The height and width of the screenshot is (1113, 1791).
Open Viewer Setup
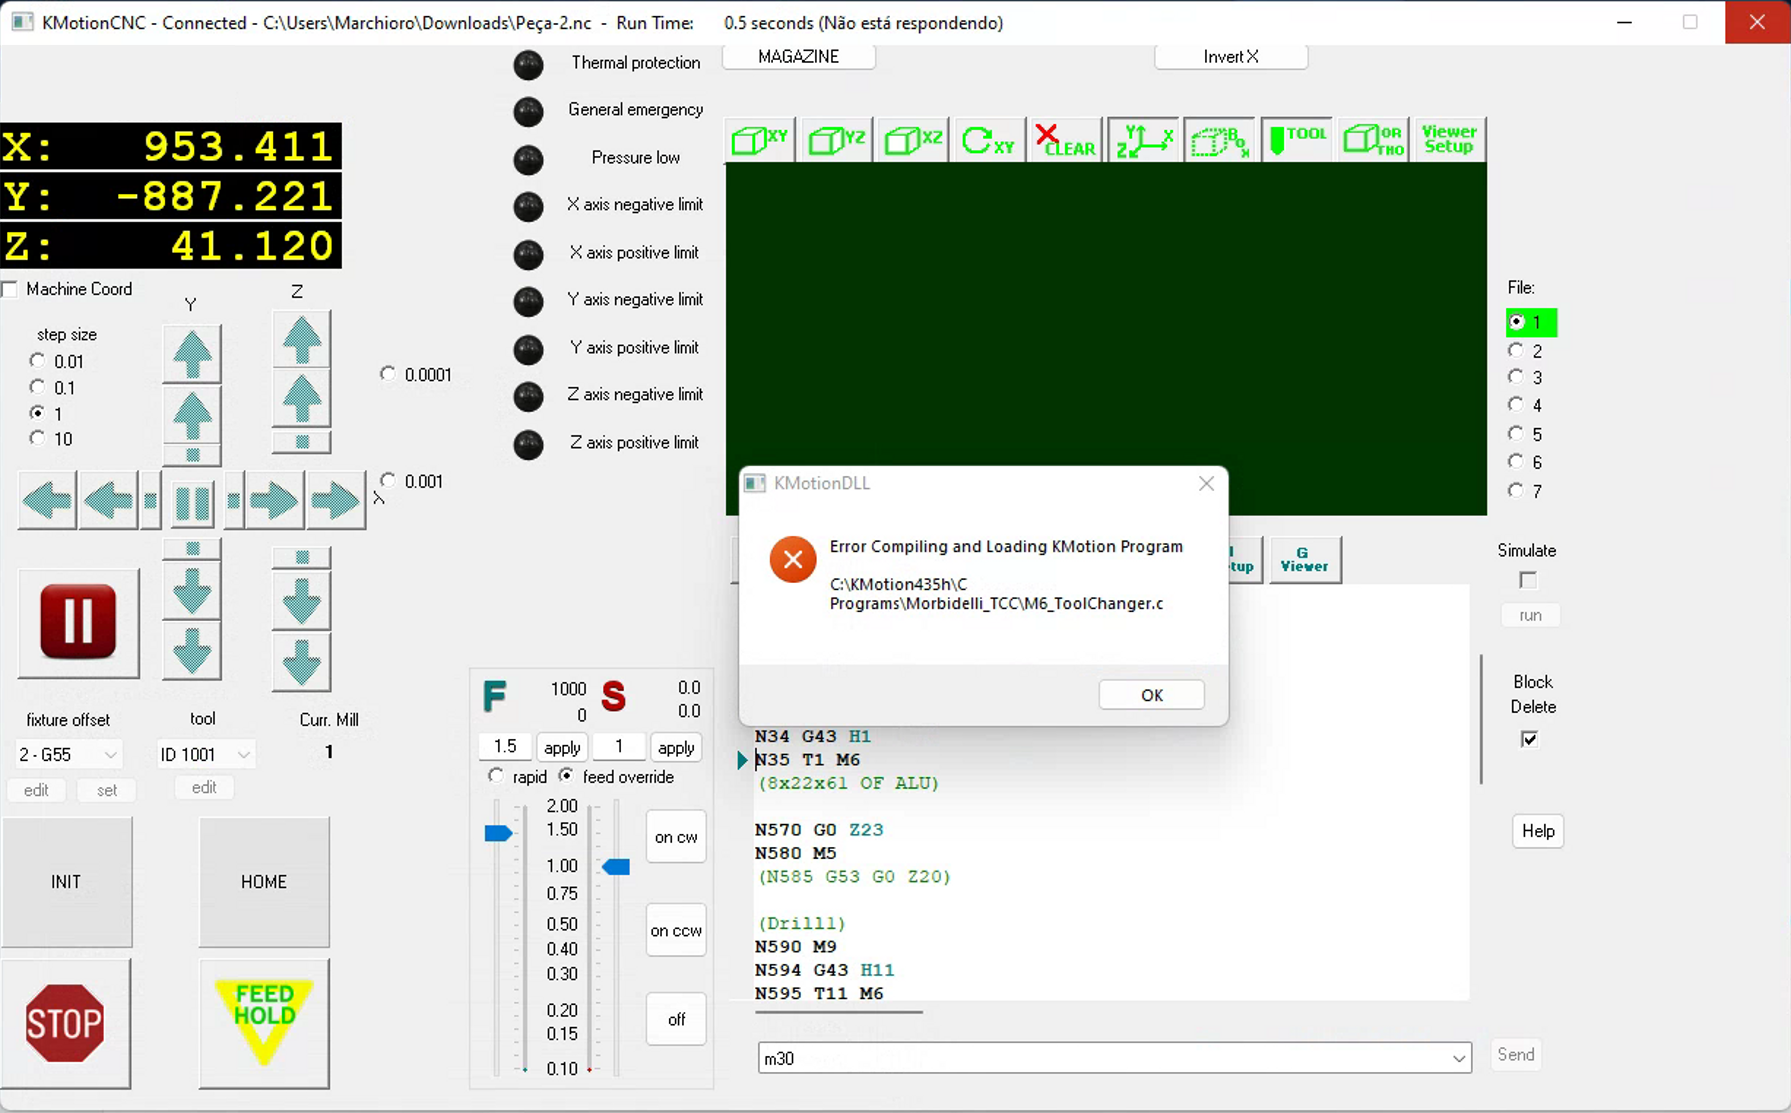(1448, 140)
